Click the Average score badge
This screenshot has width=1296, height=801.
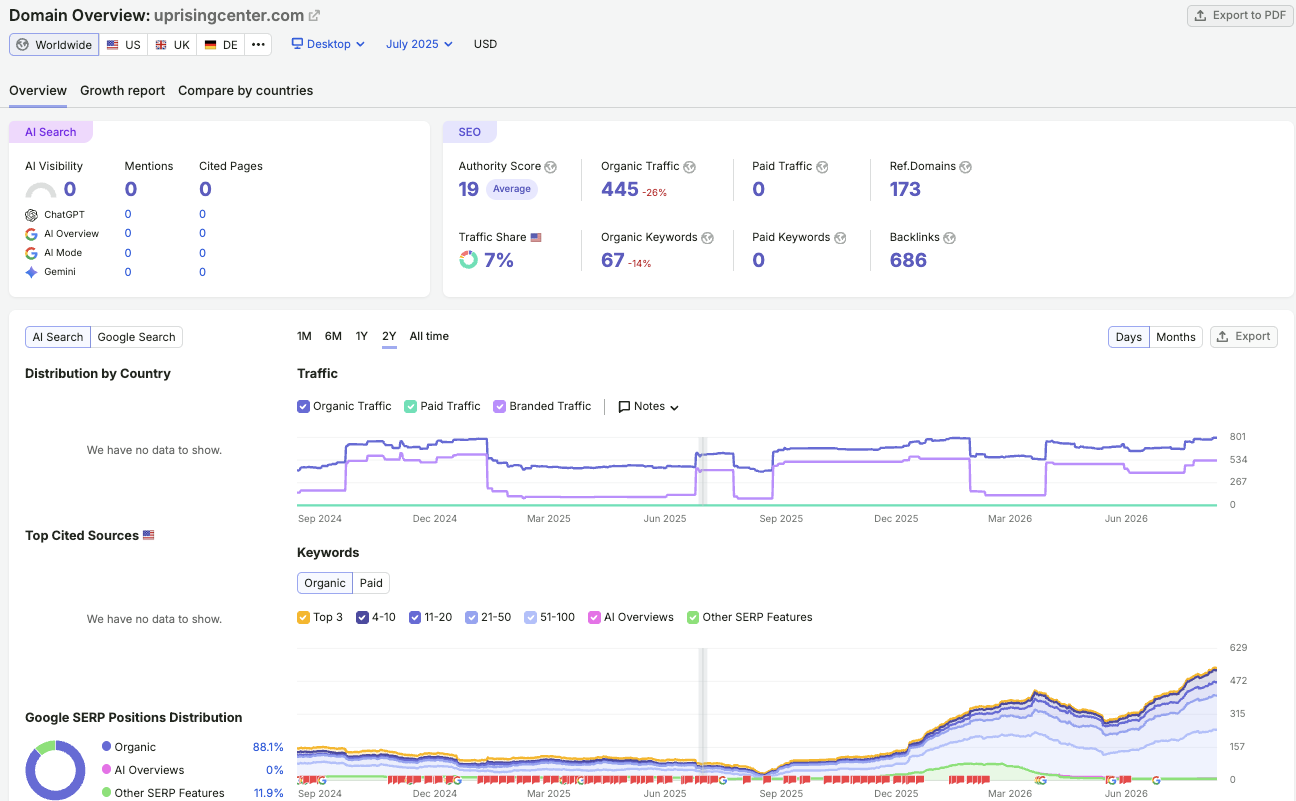point(512,189)
